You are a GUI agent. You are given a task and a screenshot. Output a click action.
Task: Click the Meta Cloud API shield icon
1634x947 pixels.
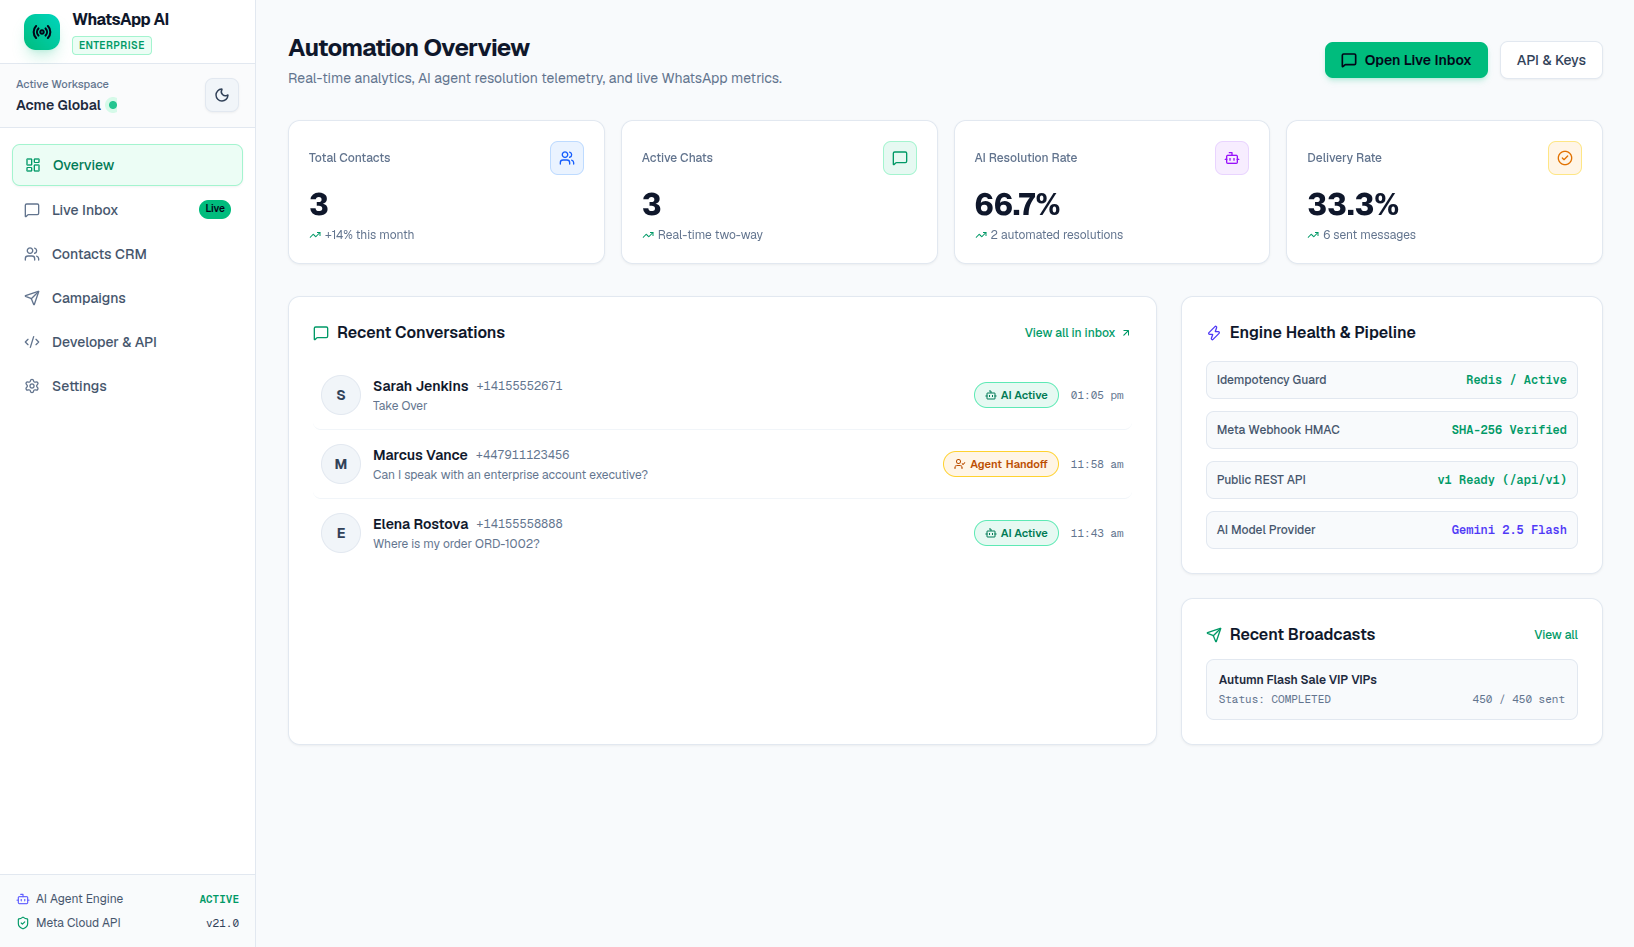click(23, 923)
